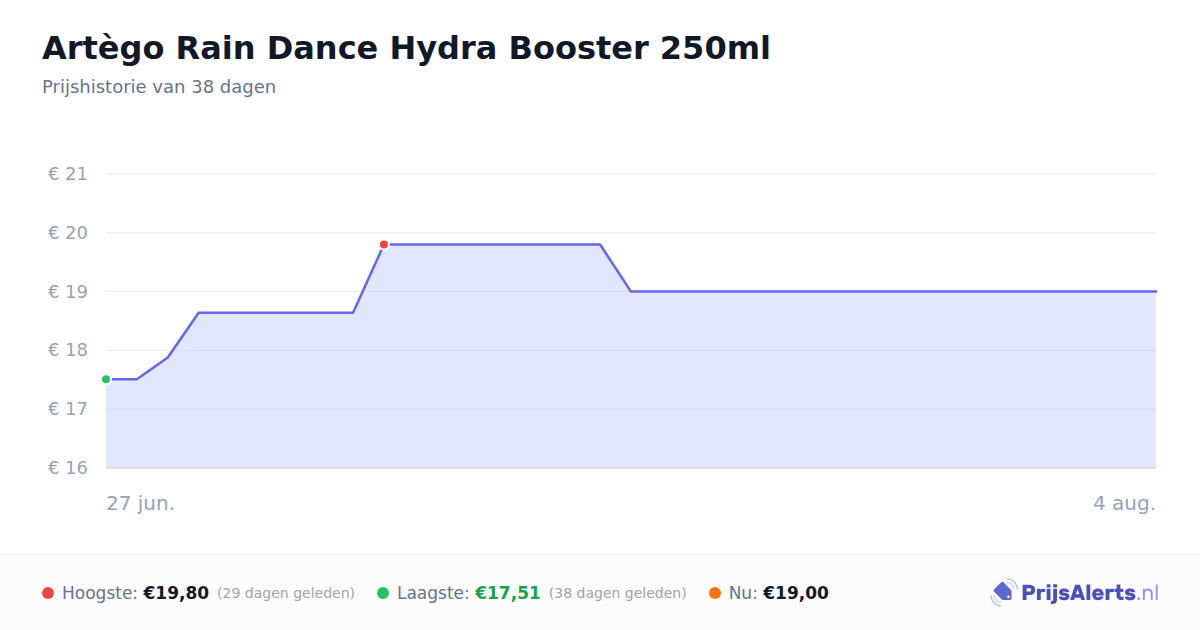This screenshot has height=630, width=1200.
Task: Click the product title Artègo Rain Dance
Action: click(x=406, y=48)
